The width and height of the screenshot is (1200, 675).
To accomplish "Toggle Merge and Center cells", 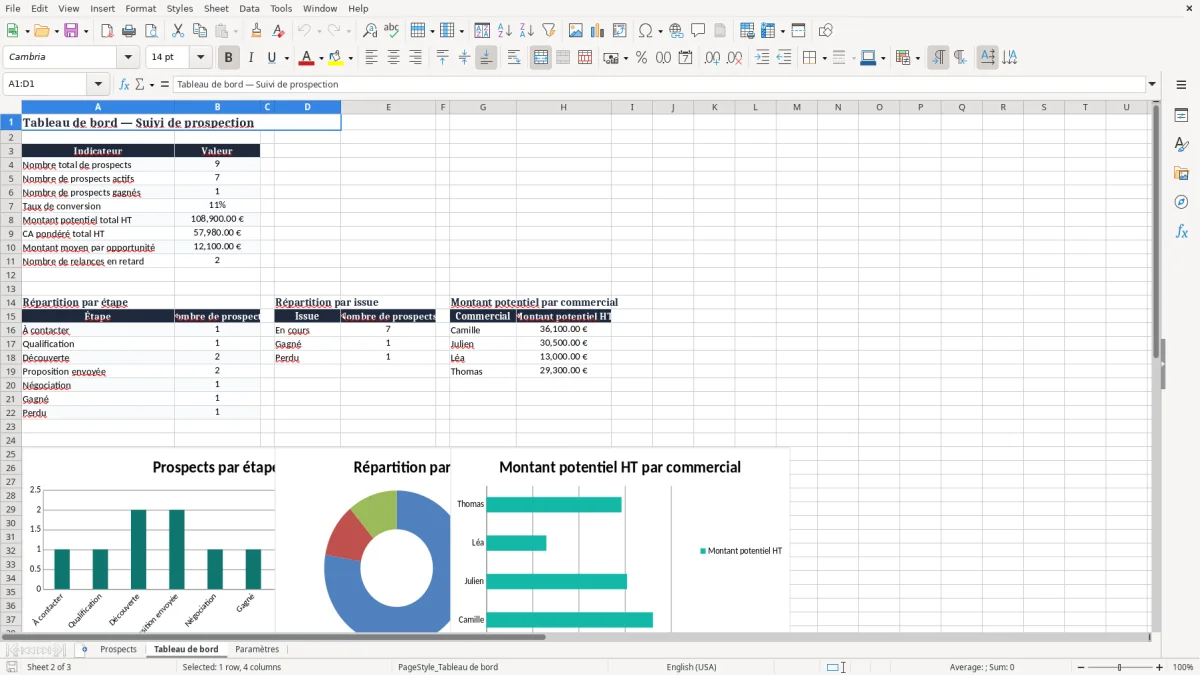I will [541, 58].
